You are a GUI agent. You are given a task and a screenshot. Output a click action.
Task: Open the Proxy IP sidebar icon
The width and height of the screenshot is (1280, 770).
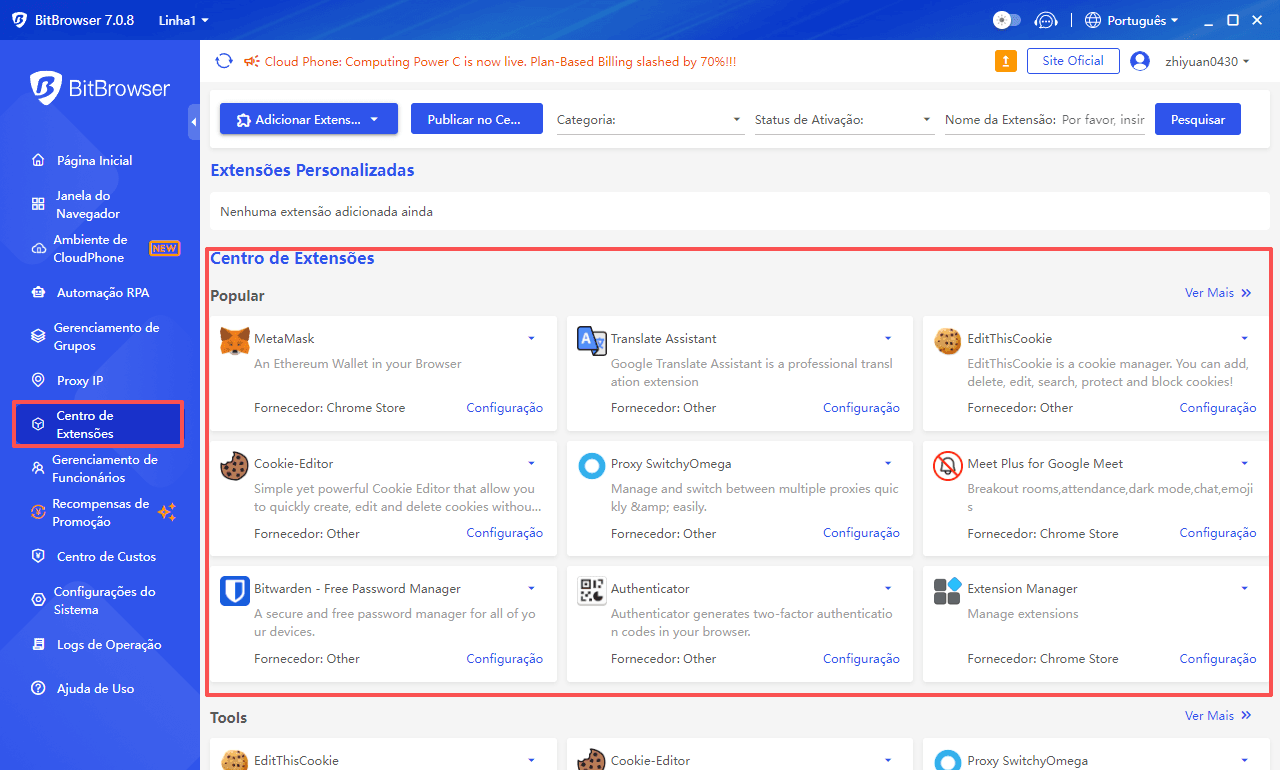(39, 380)
